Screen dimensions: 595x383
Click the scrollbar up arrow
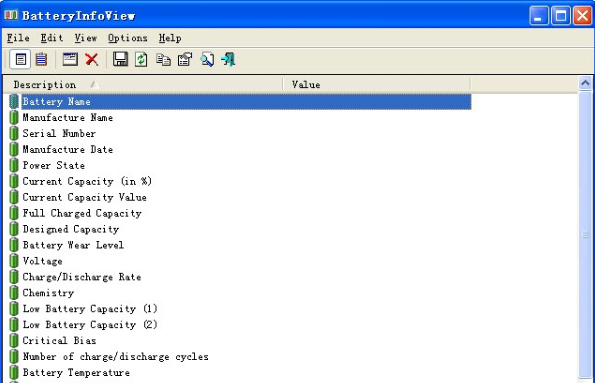pyautogui.click(x=585, y=83)
